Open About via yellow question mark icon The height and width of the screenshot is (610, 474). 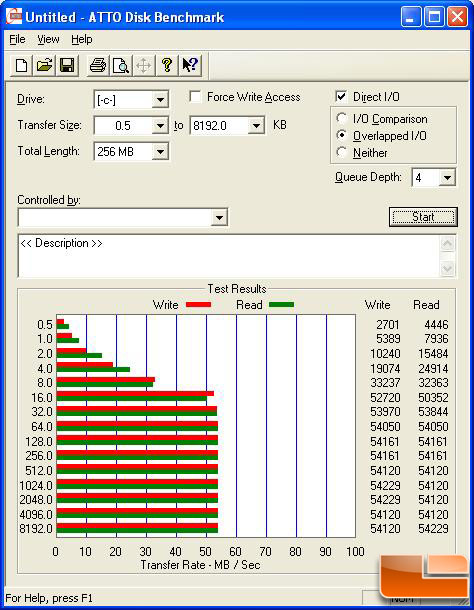click(167, 65)
